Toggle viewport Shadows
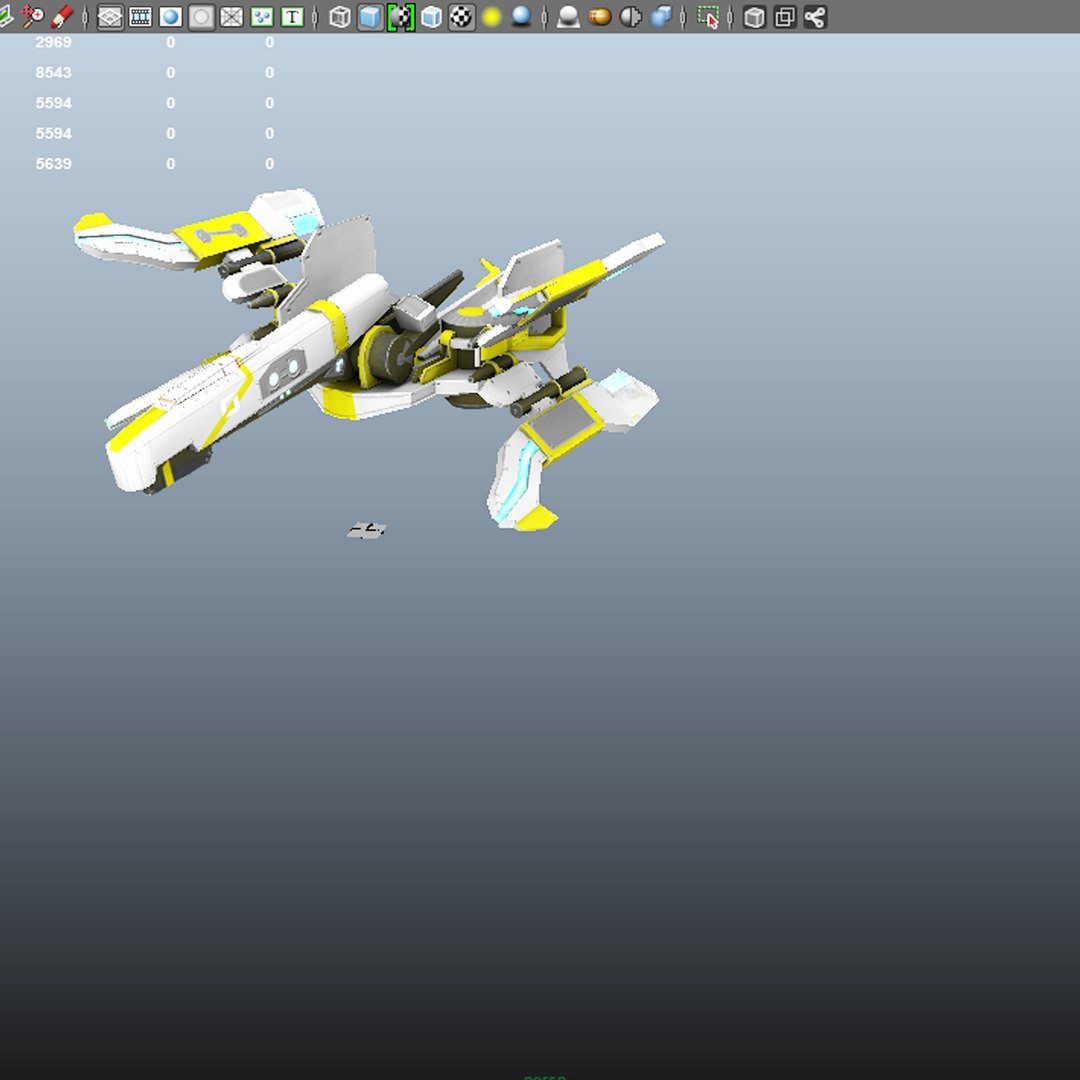 point(521,17)
